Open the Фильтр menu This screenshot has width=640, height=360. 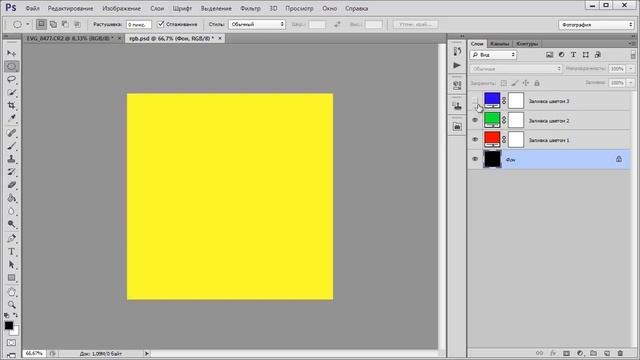(x=250, y=8)
